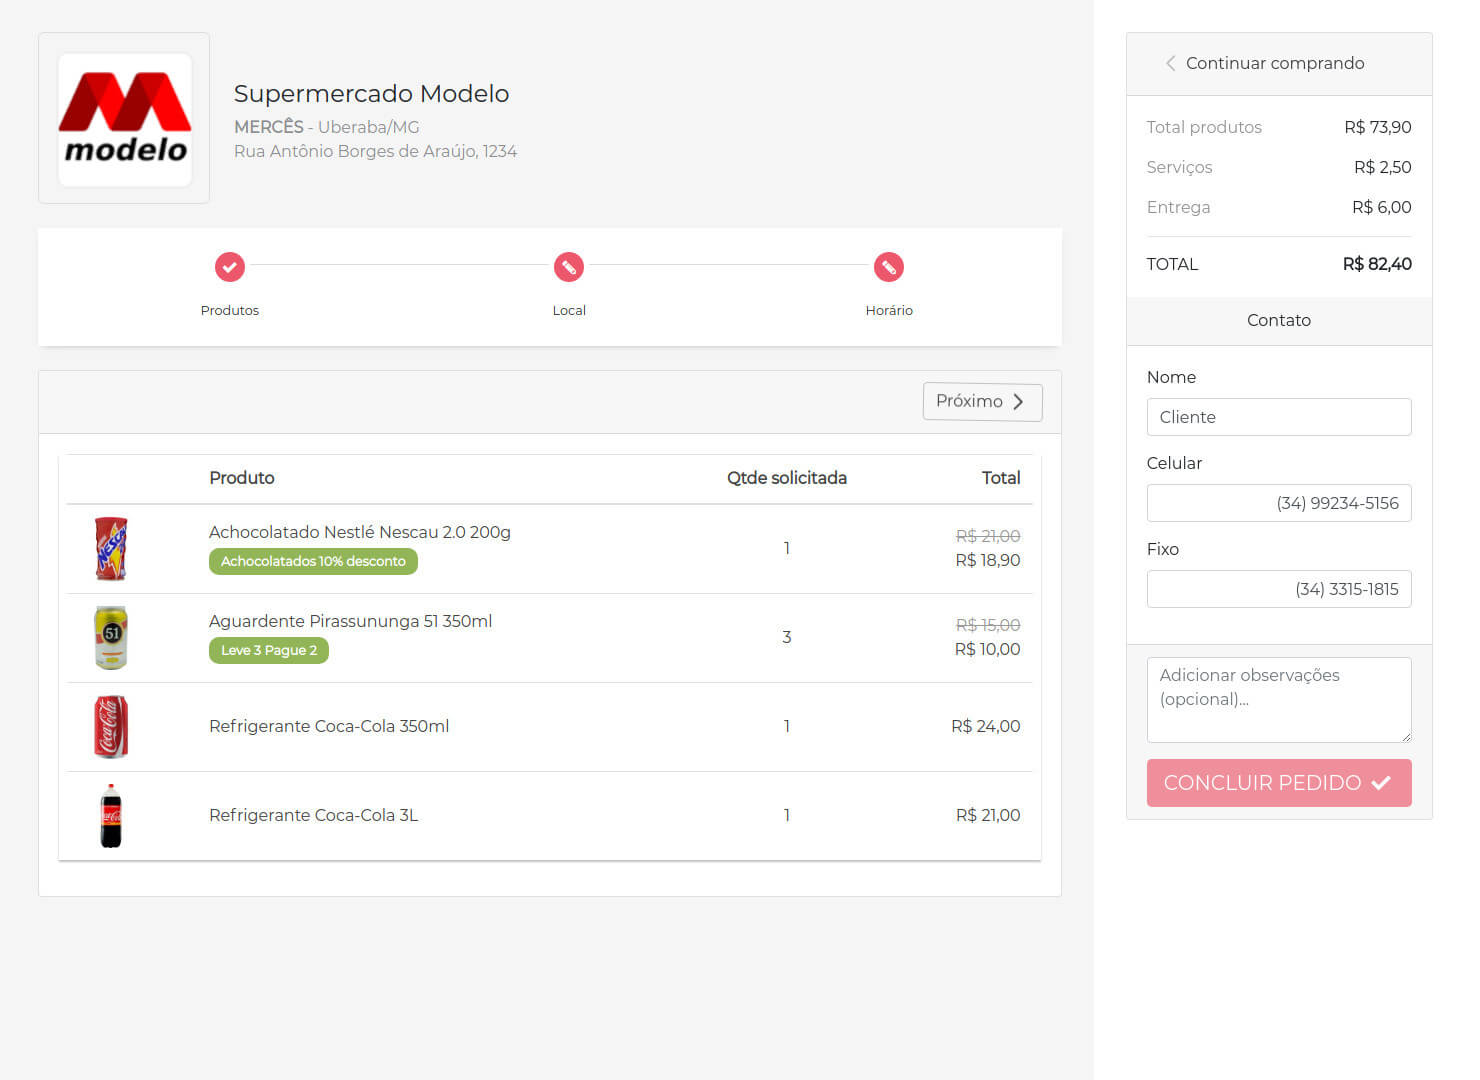1480x1080 pixels.
Task: Focus the Nome input field
Action: pyautogui.click(x=1278, y=417)
